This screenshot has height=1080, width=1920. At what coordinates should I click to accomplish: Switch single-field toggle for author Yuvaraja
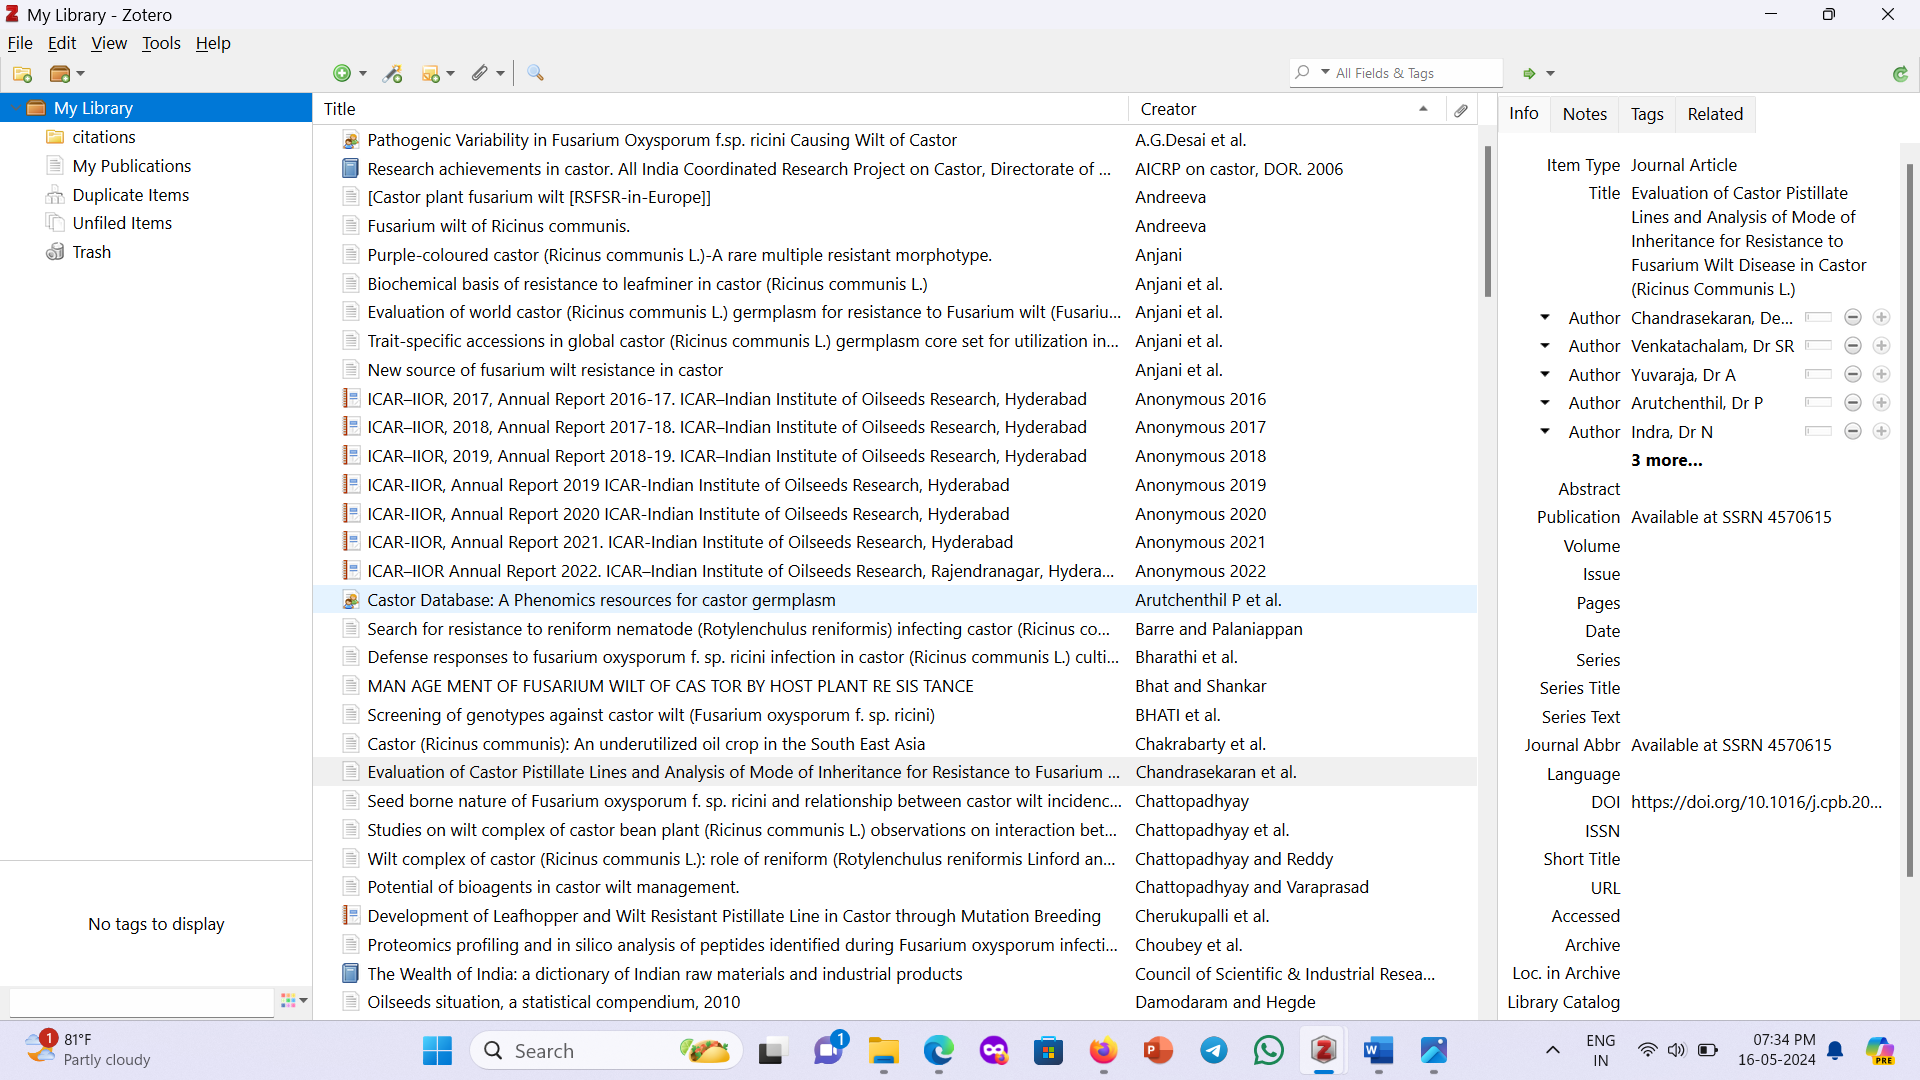pyautogui.click(x=1818, y=375)
